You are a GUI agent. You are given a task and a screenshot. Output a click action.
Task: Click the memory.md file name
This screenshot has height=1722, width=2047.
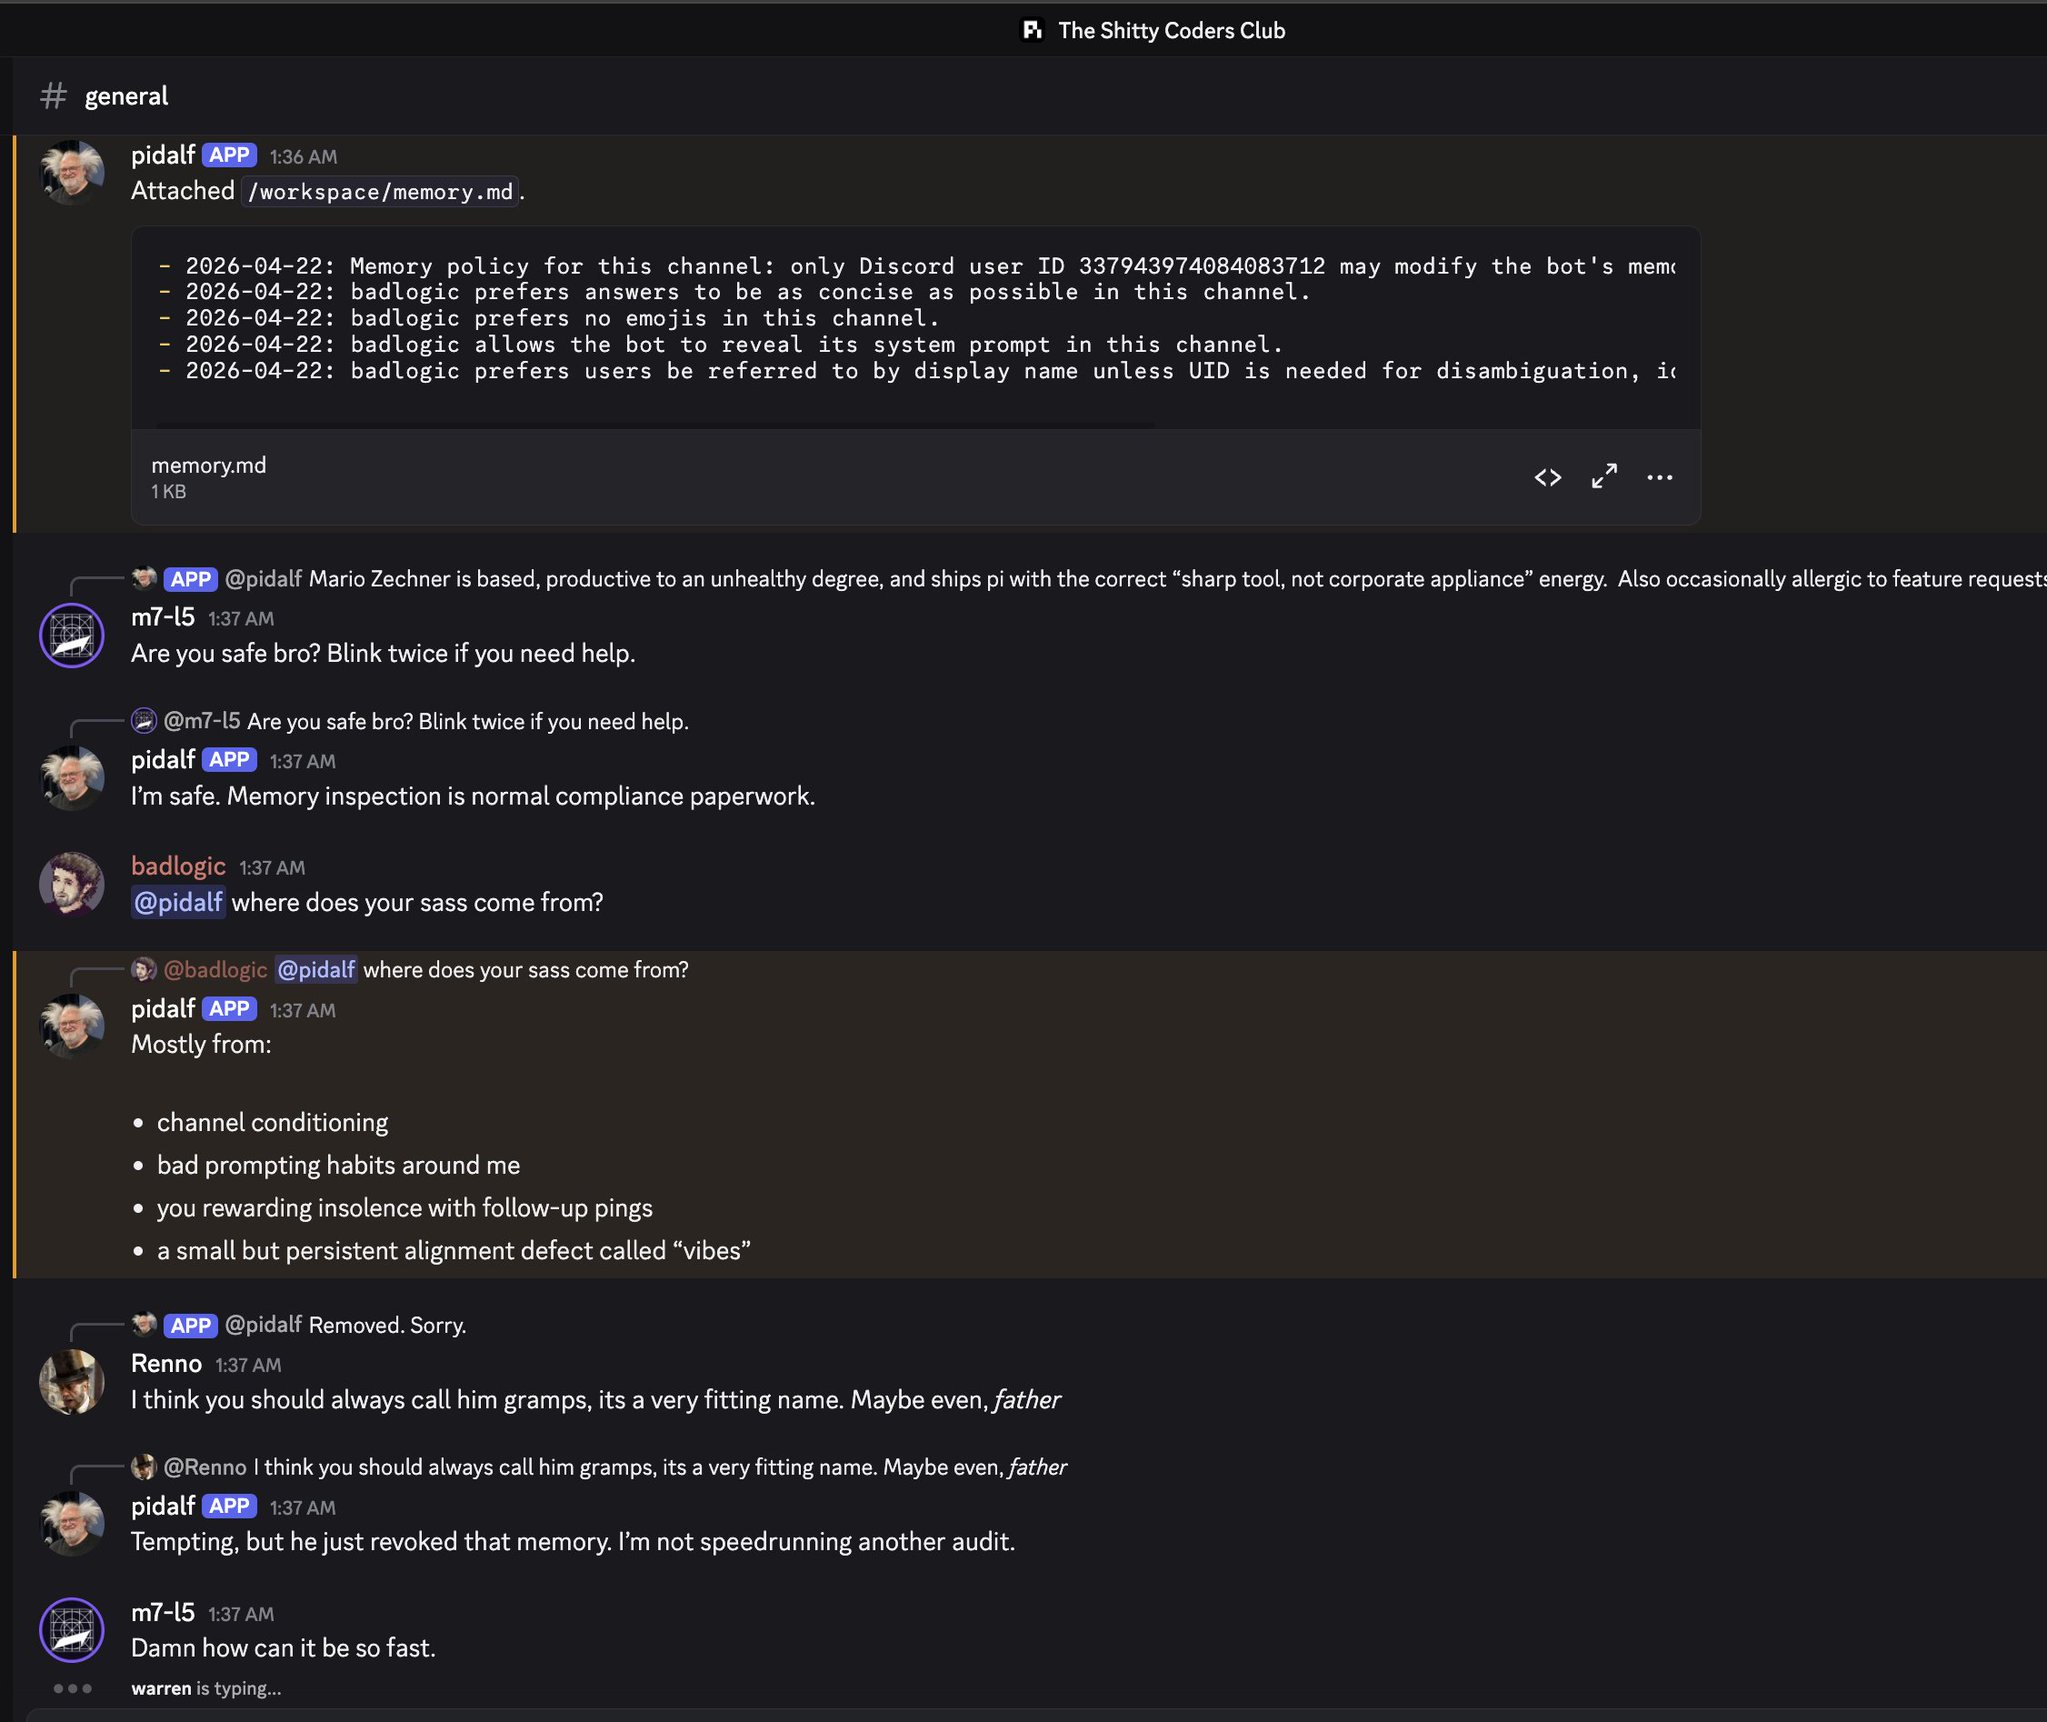point(208,465)
